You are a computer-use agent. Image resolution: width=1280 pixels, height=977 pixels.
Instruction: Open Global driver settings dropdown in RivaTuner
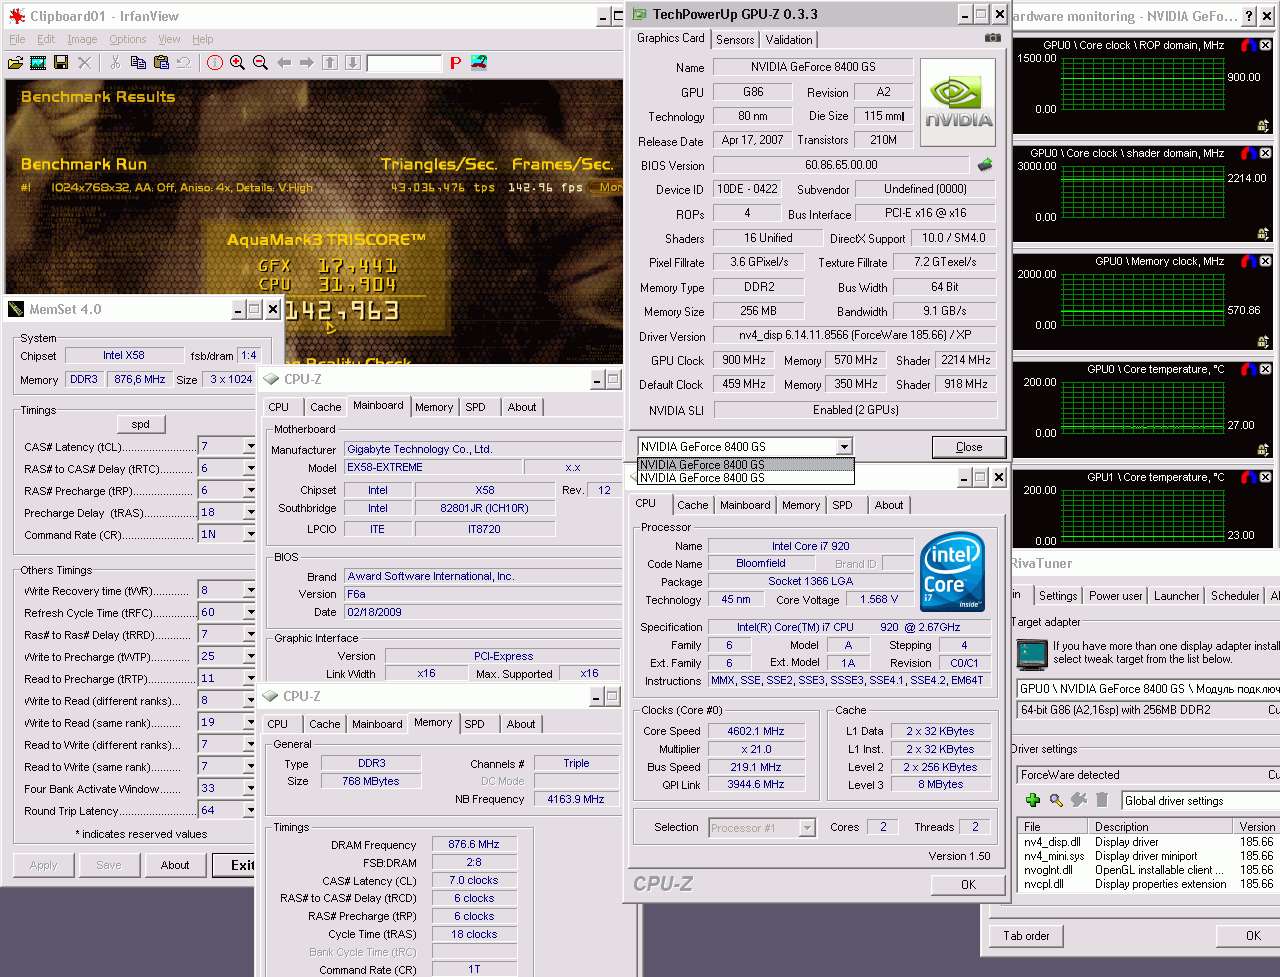(1200, 801)
